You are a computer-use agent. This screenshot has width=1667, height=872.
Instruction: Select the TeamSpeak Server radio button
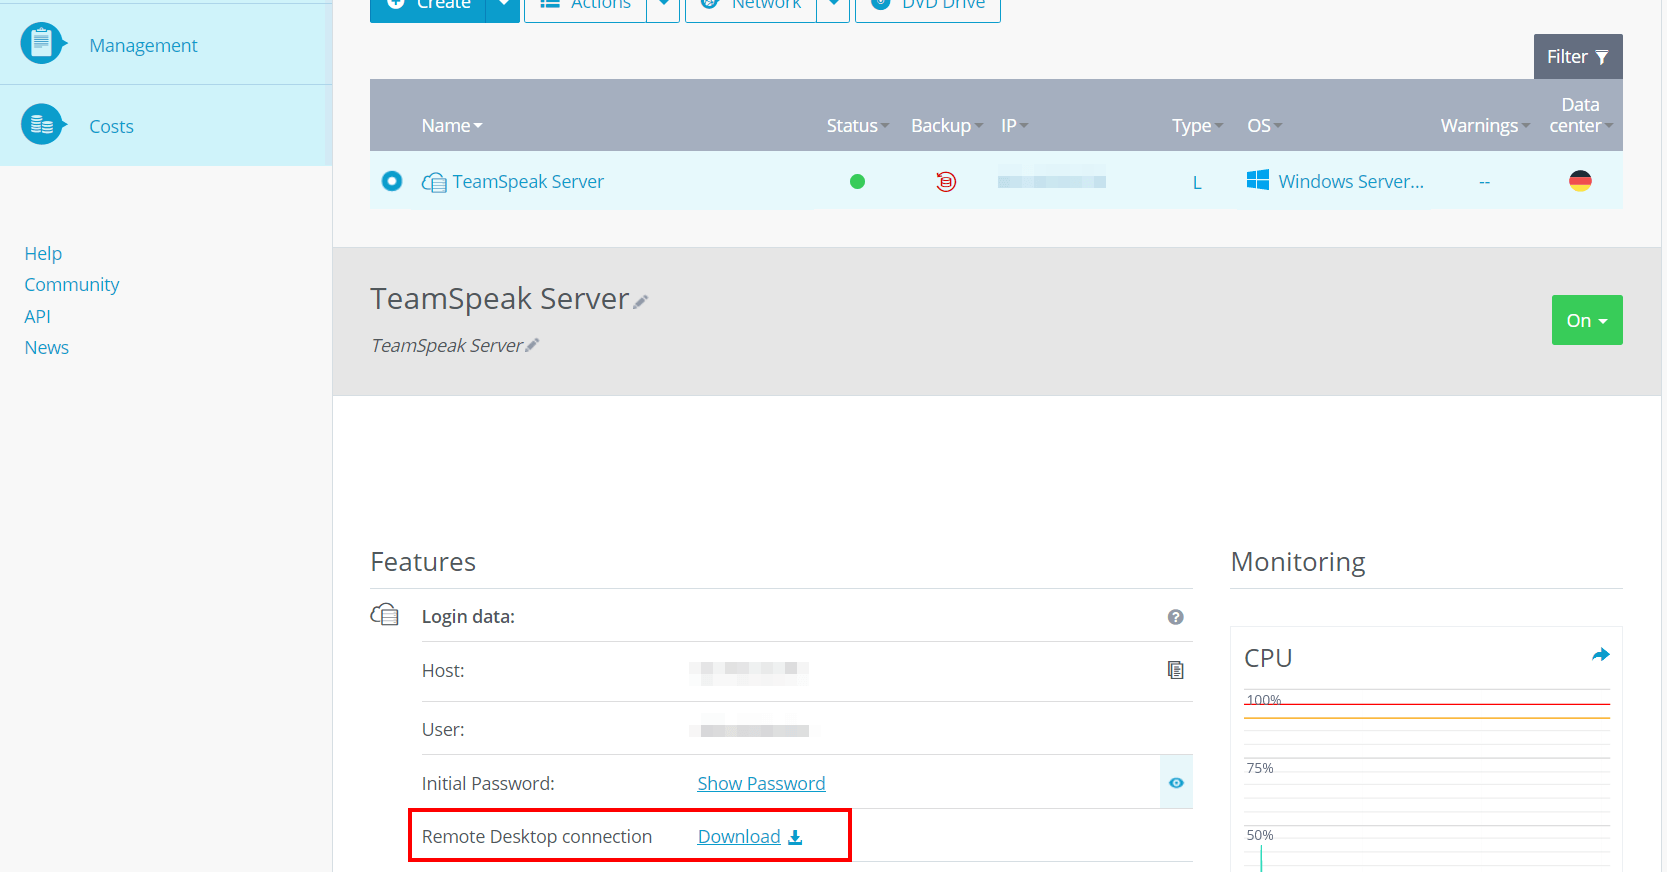[392, 181]
